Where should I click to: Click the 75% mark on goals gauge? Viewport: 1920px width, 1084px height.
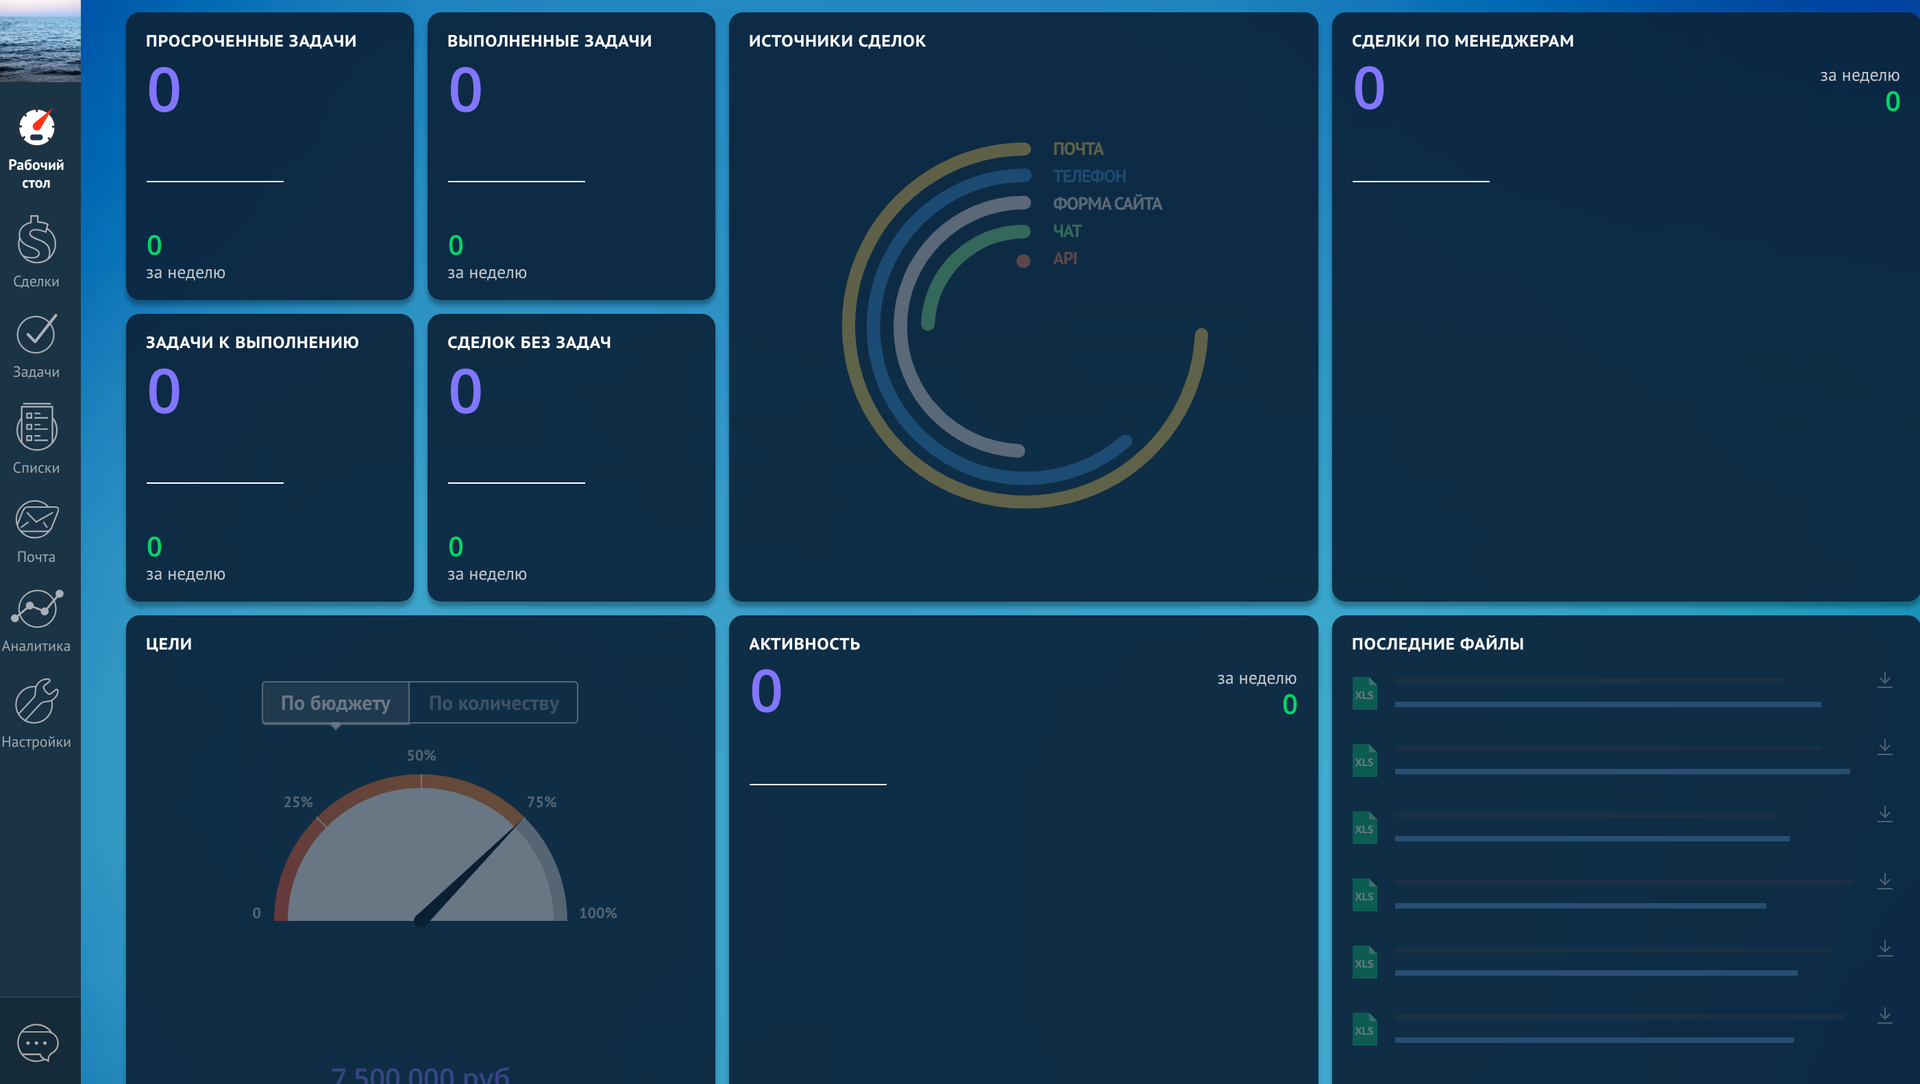pos(542,802)
